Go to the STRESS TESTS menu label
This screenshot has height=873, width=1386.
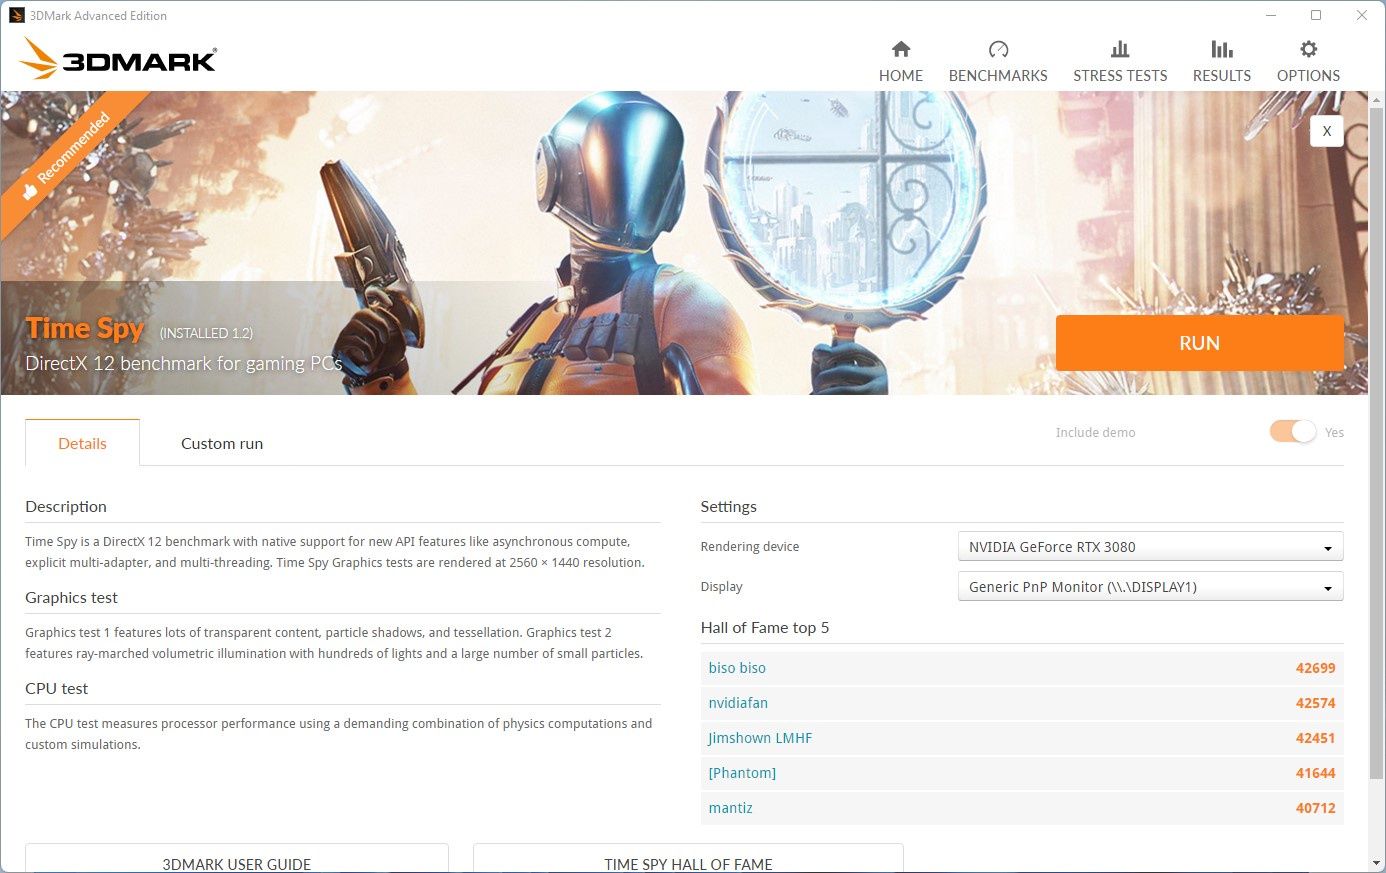pos(1120,75)
